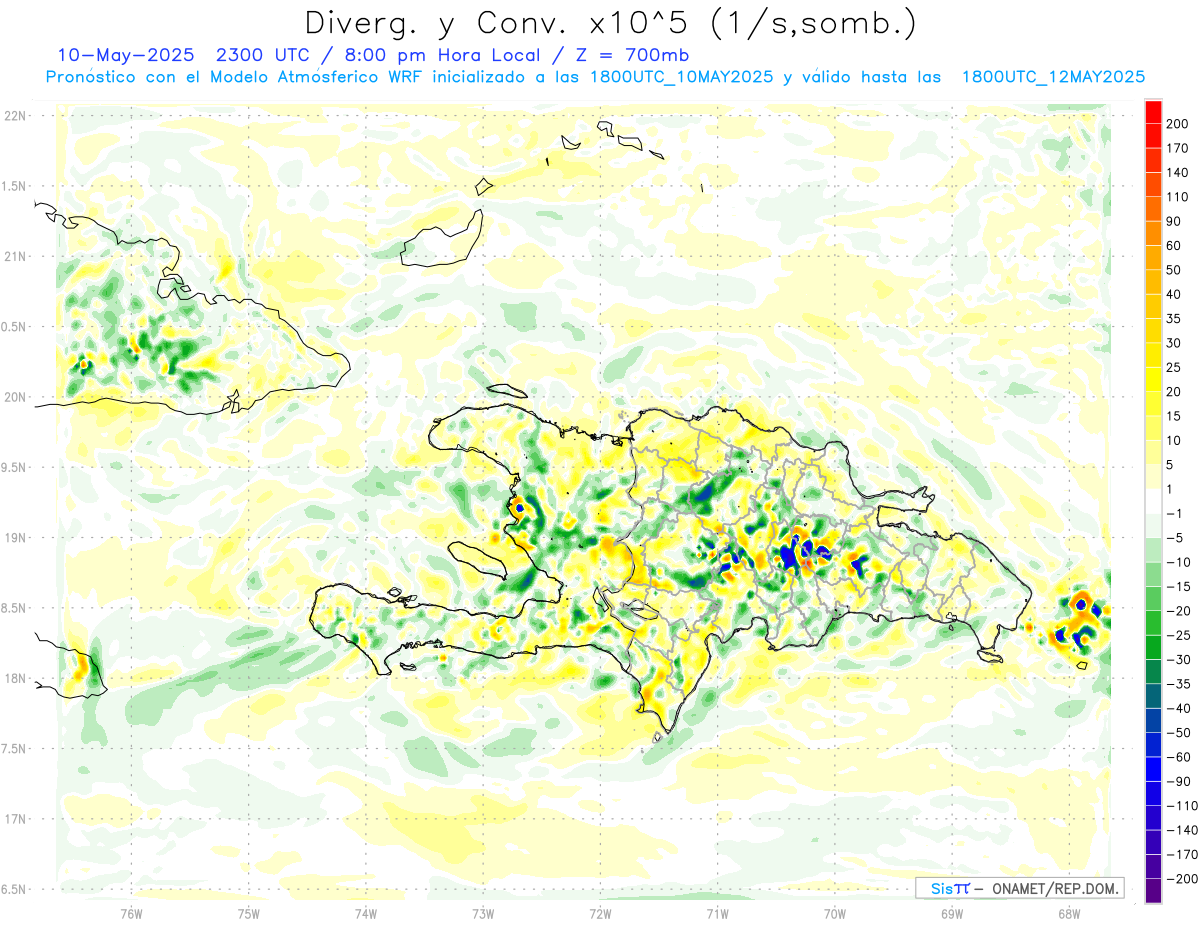The image size is (1200, 927).
Task: Click the positive 50 color scale value
Action: tap(1174, 270)
